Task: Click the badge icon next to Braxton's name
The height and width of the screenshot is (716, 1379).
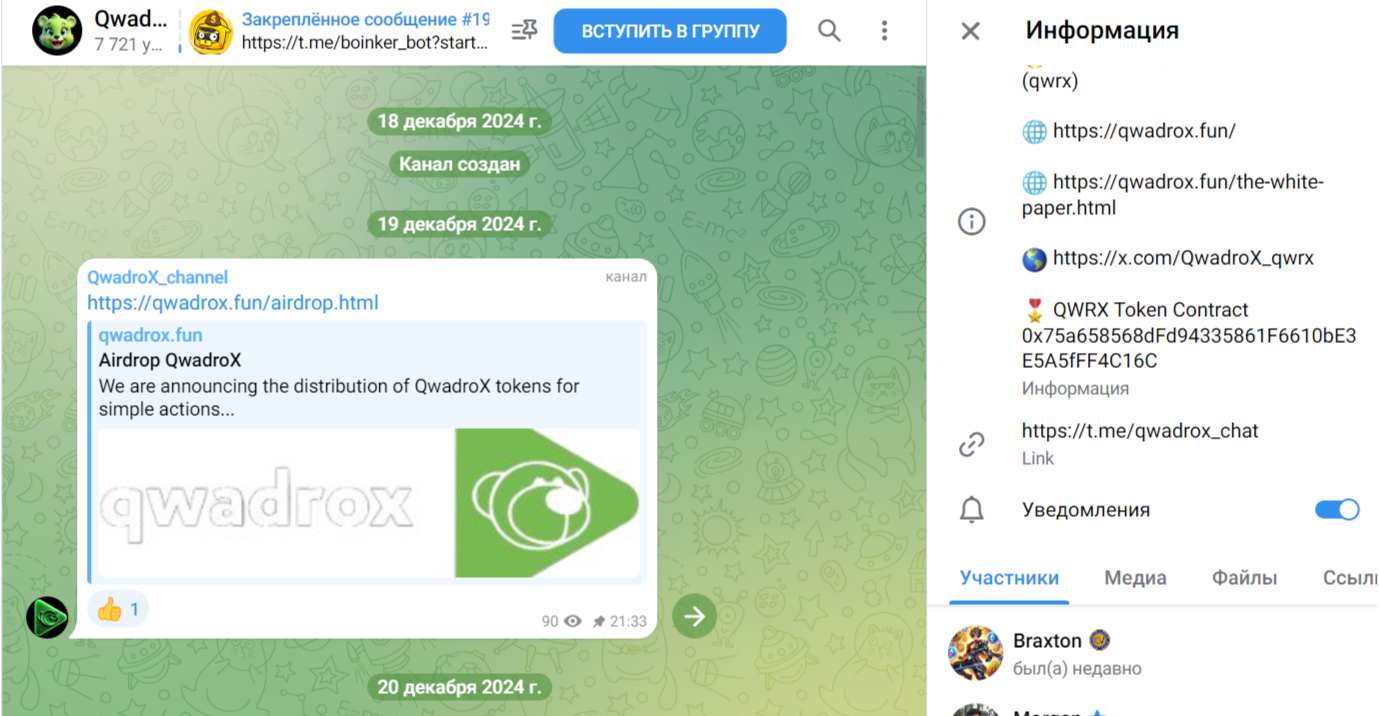Action: click(x=1100, y=640)
